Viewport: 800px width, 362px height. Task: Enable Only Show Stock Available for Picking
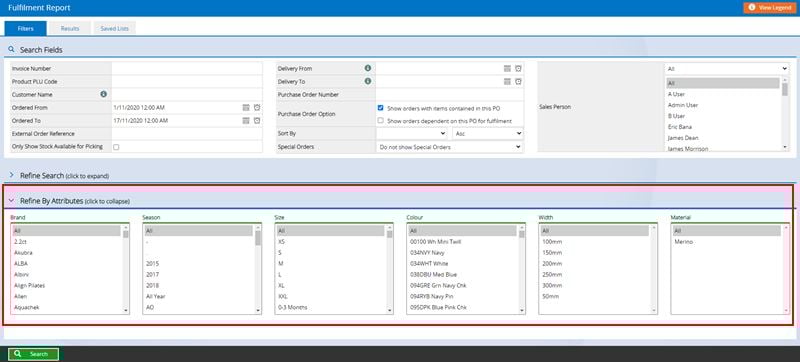tap(116, 147)
